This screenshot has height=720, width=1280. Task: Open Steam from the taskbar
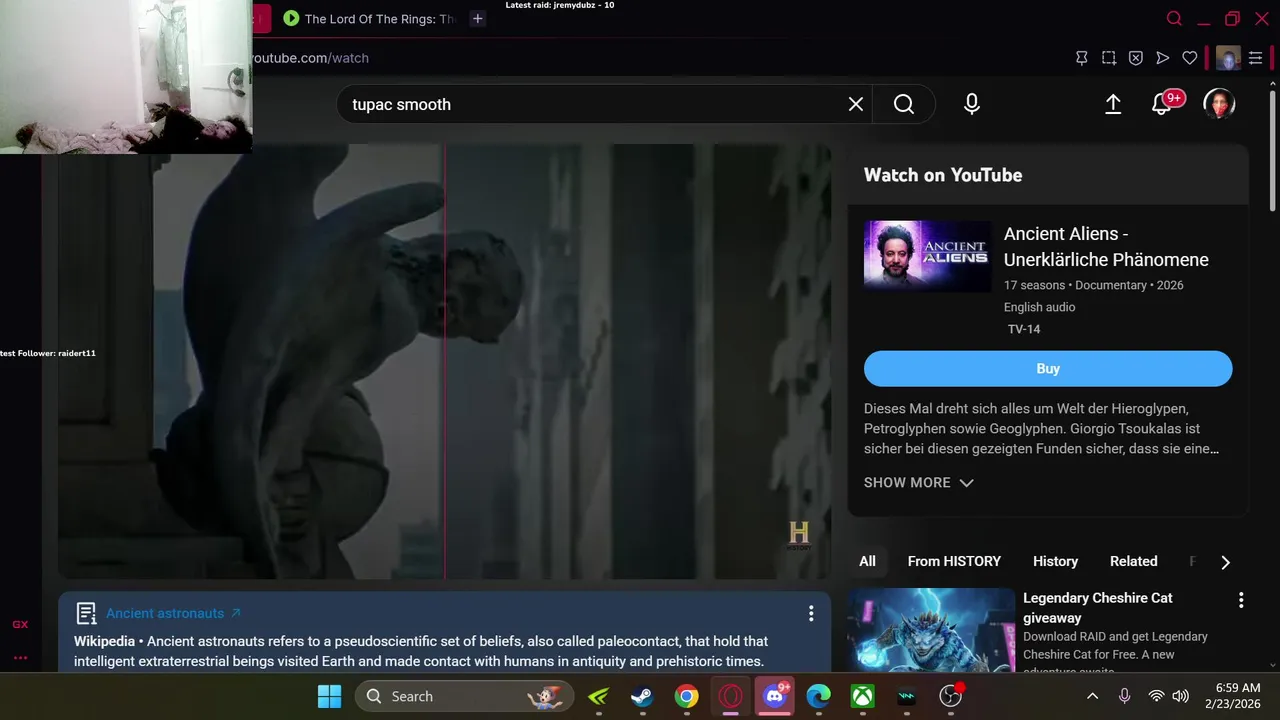click(642, 696)
